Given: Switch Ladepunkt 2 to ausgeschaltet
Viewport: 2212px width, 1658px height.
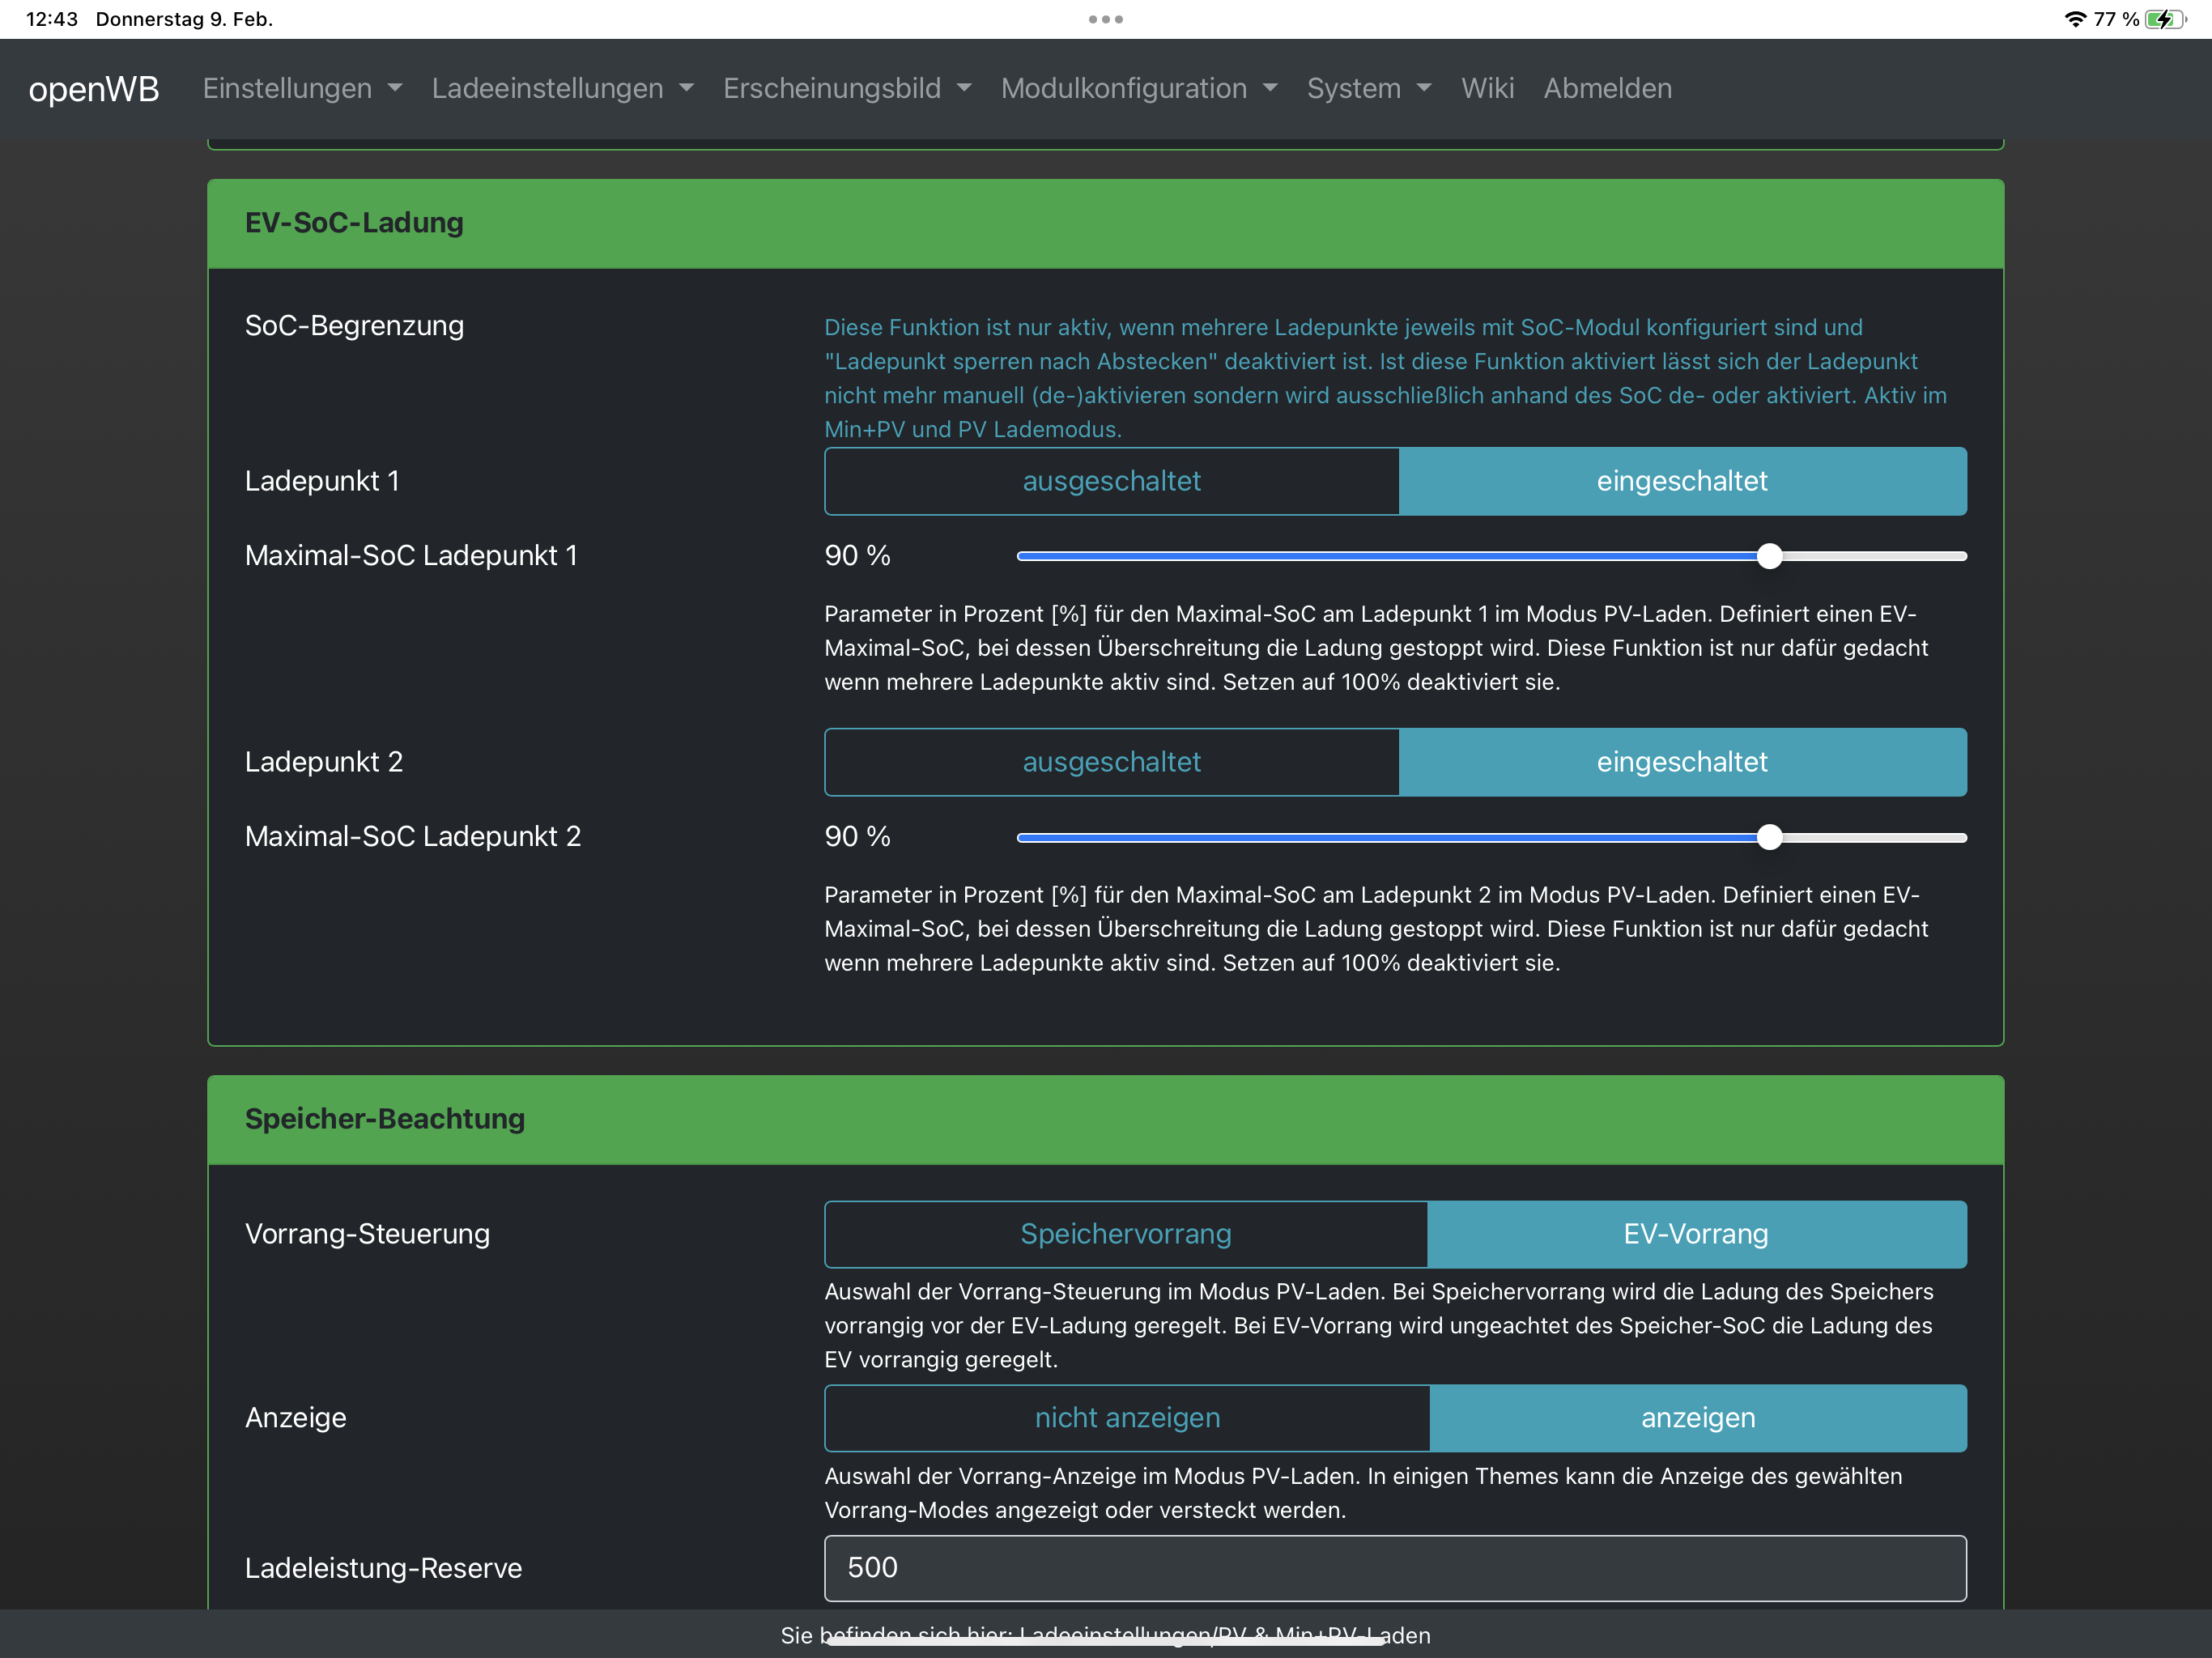Looking at the screenshot, I should (1111, 762).
